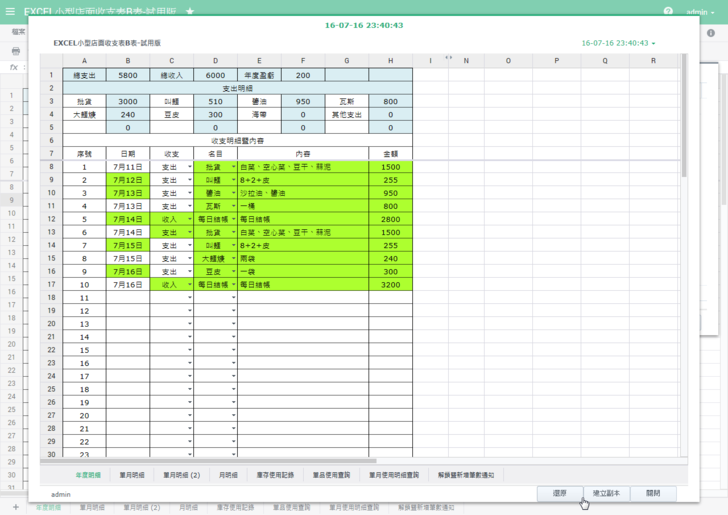Select column A header

click(84, 61)
